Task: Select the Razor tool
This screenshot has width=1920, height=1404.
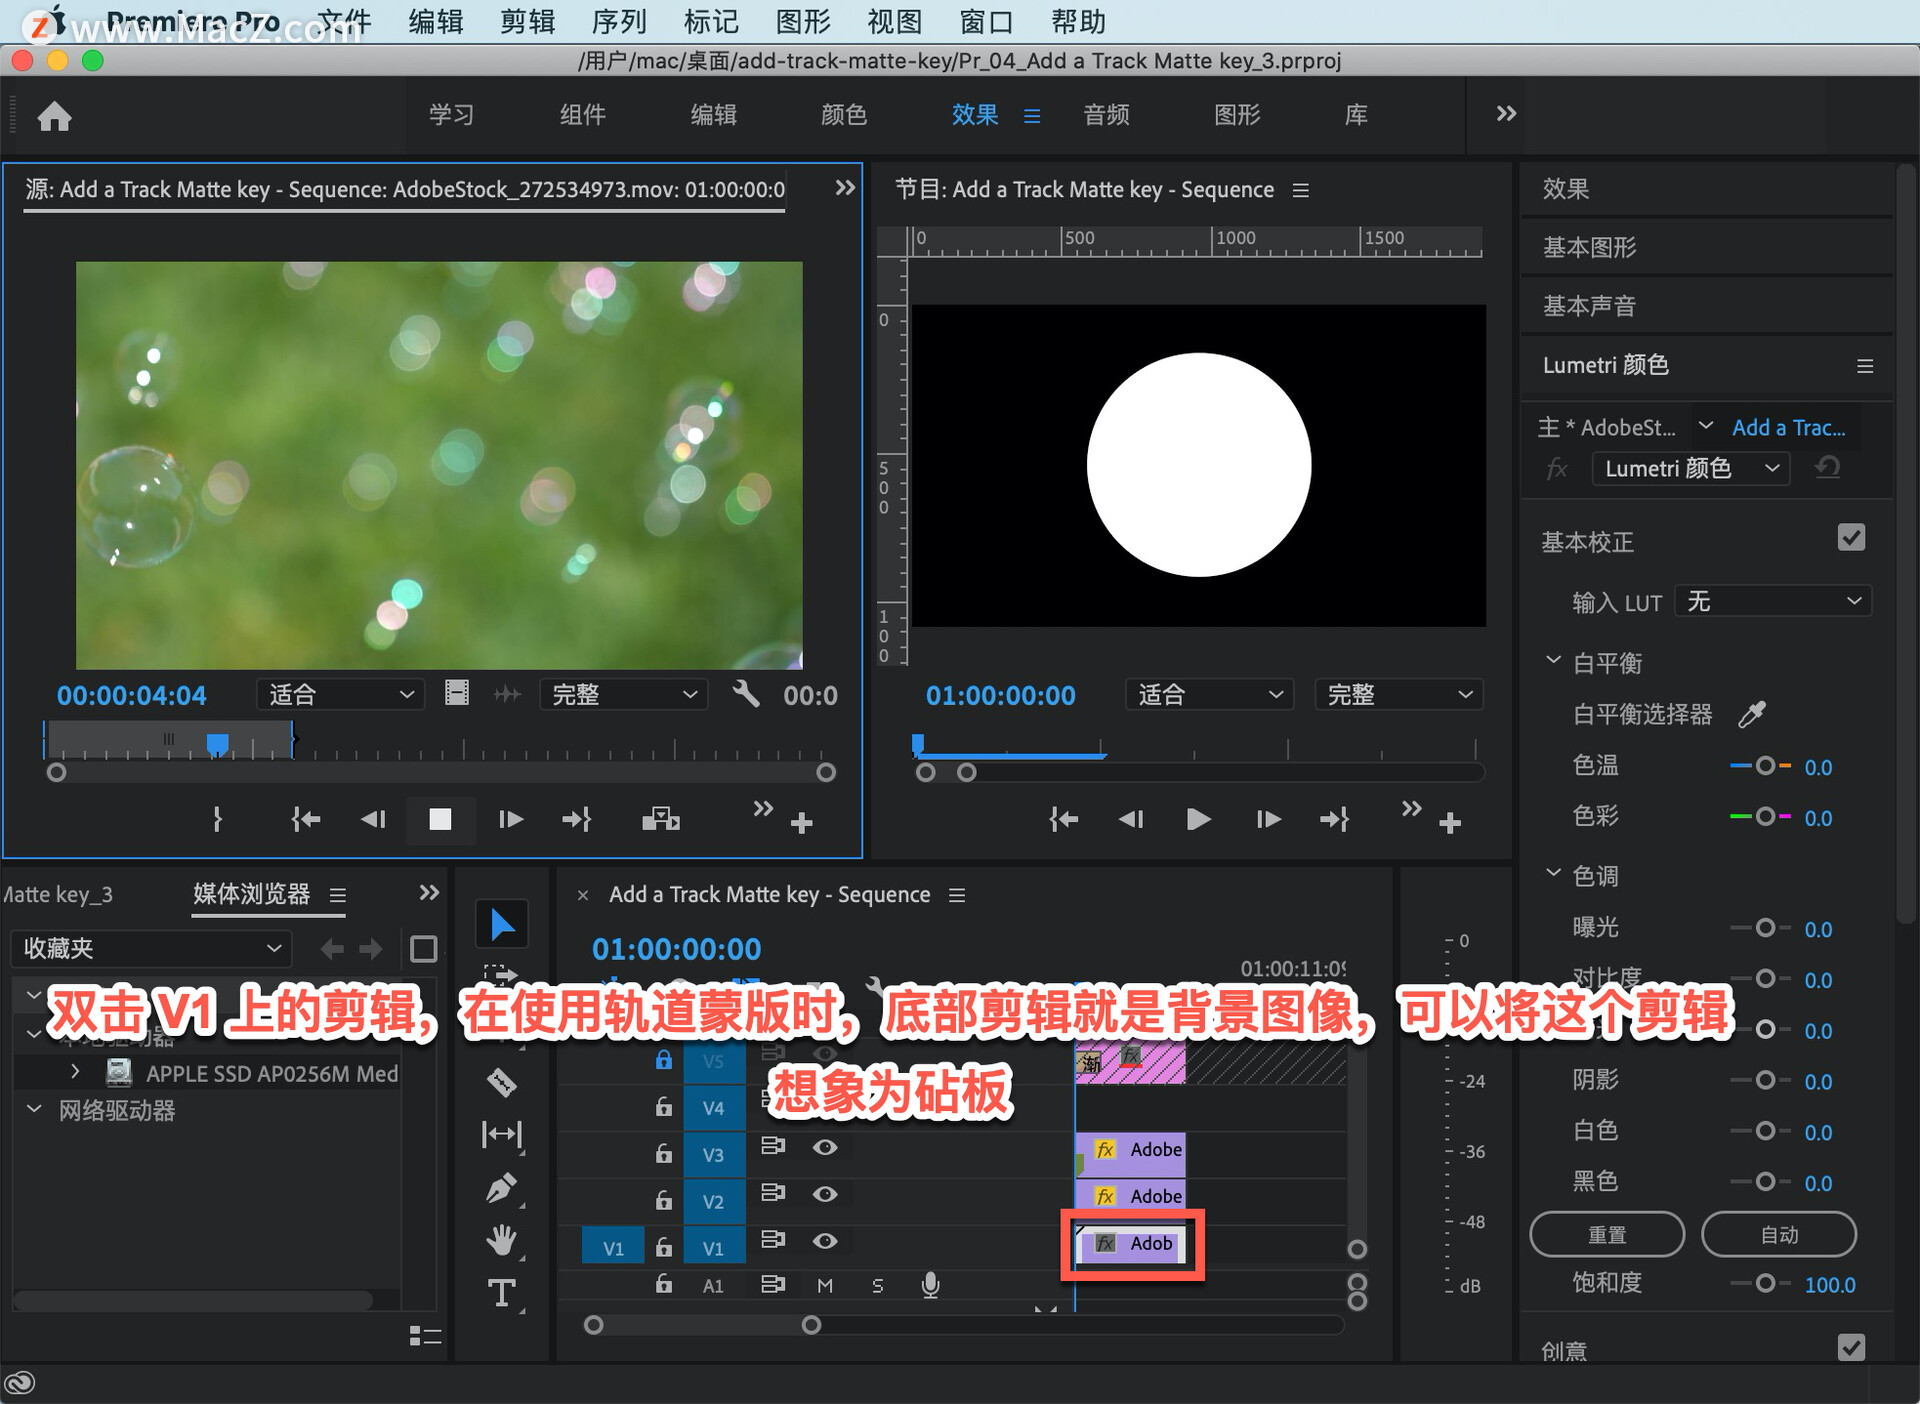Action: point(501,1081)
